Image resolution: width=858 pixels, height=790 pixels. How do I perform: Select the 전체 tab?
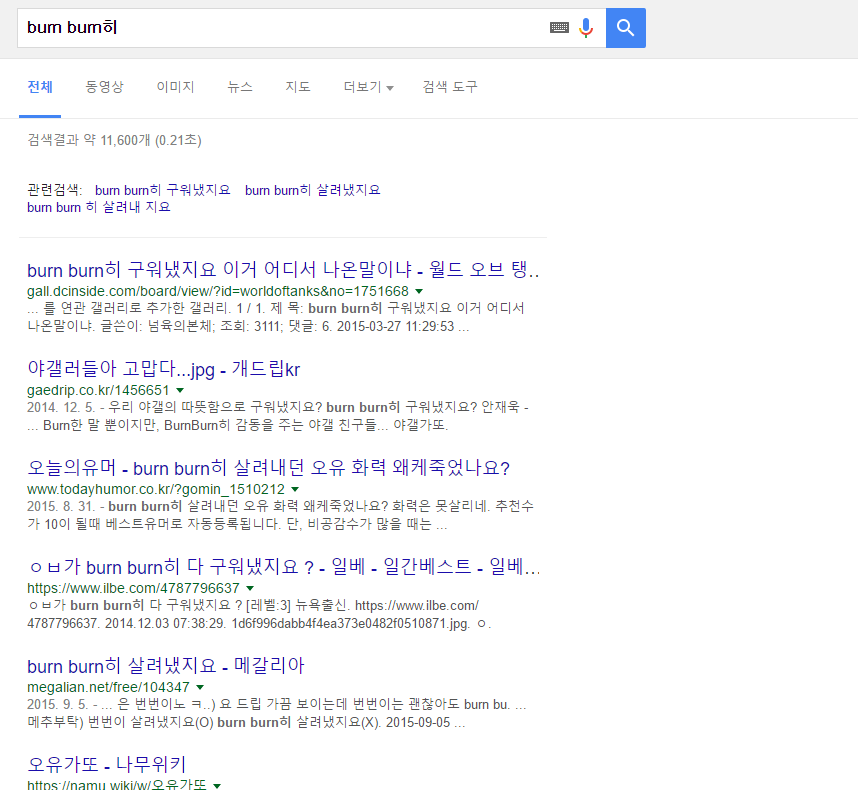coord(40,87)
